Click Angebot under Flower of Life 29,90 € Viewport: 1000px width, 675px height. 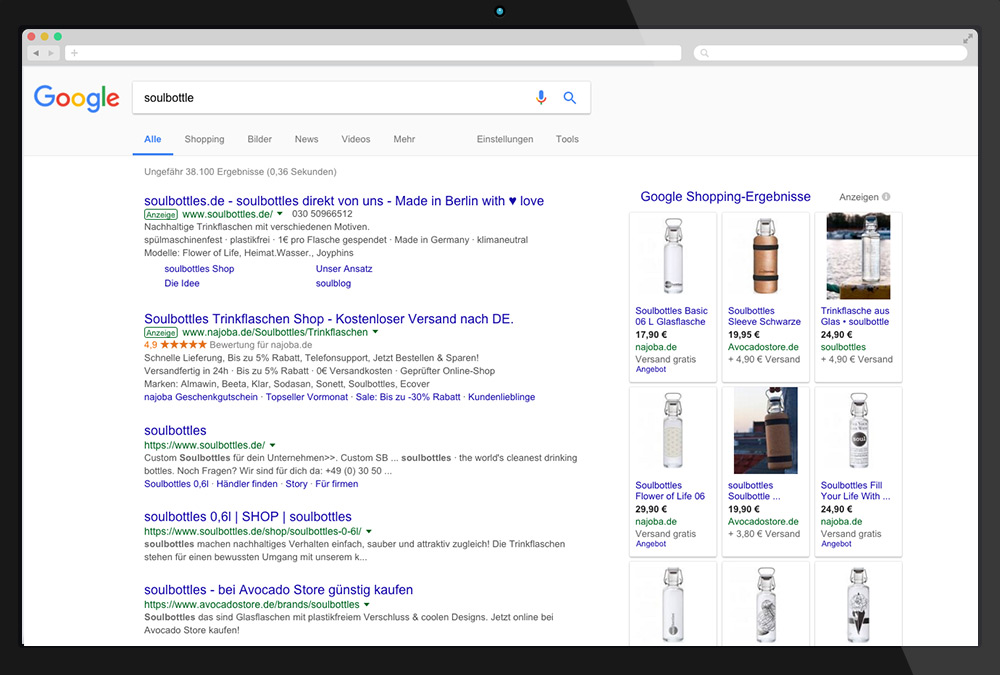[x=651, y=544]
